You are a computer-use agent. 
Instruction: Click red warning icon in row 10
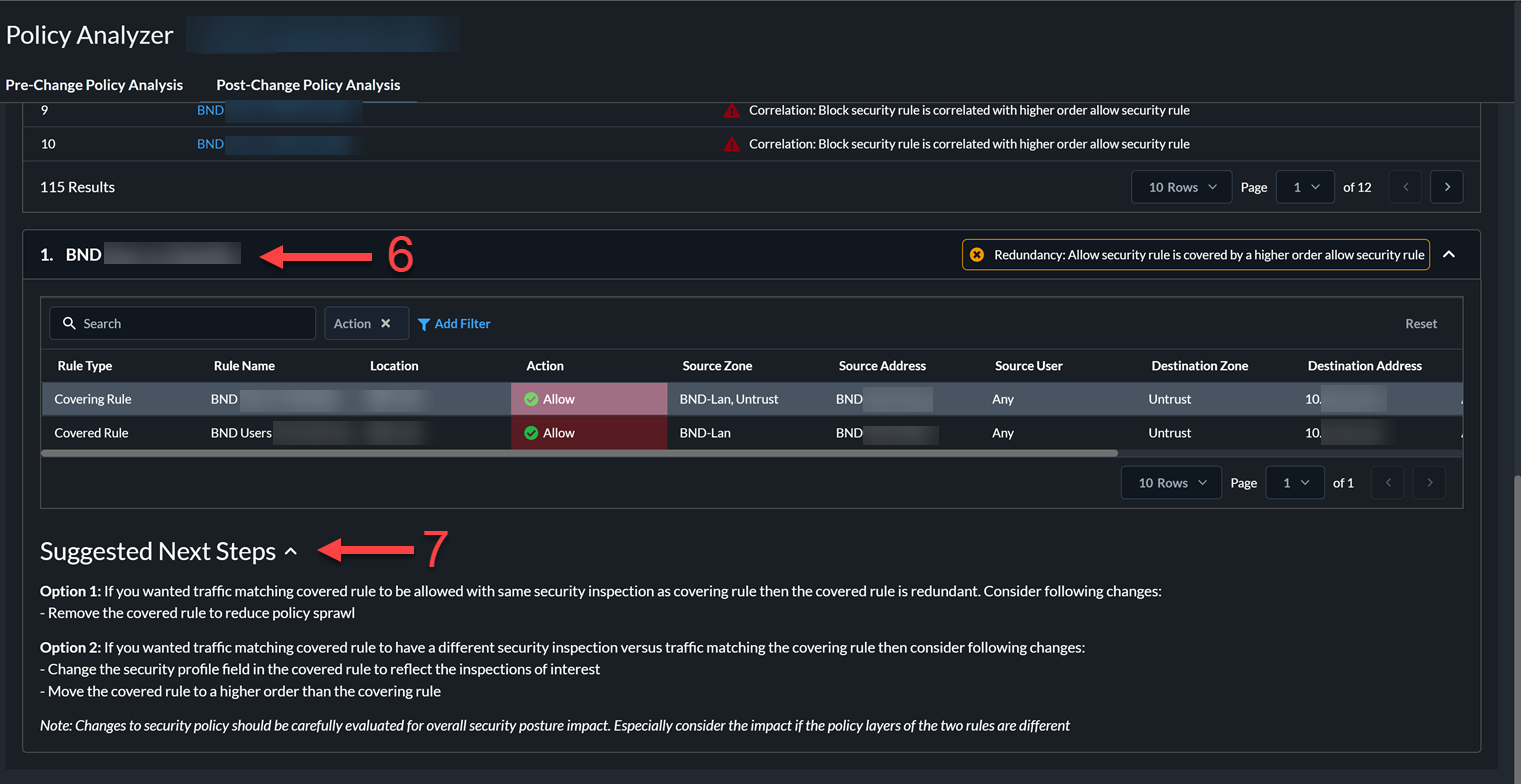(x=731, y=144)
